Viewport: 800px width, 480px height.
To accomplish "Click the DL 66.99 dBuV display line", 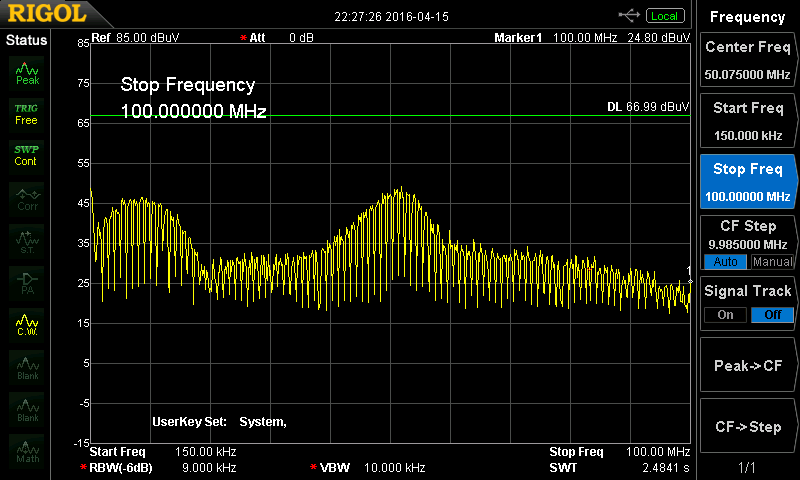I will point(648,107).
